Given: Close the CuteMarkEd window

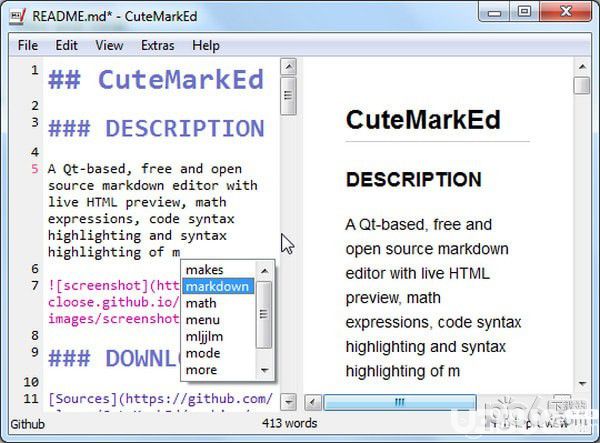Looking at the screenshot, I should (566, 12).
